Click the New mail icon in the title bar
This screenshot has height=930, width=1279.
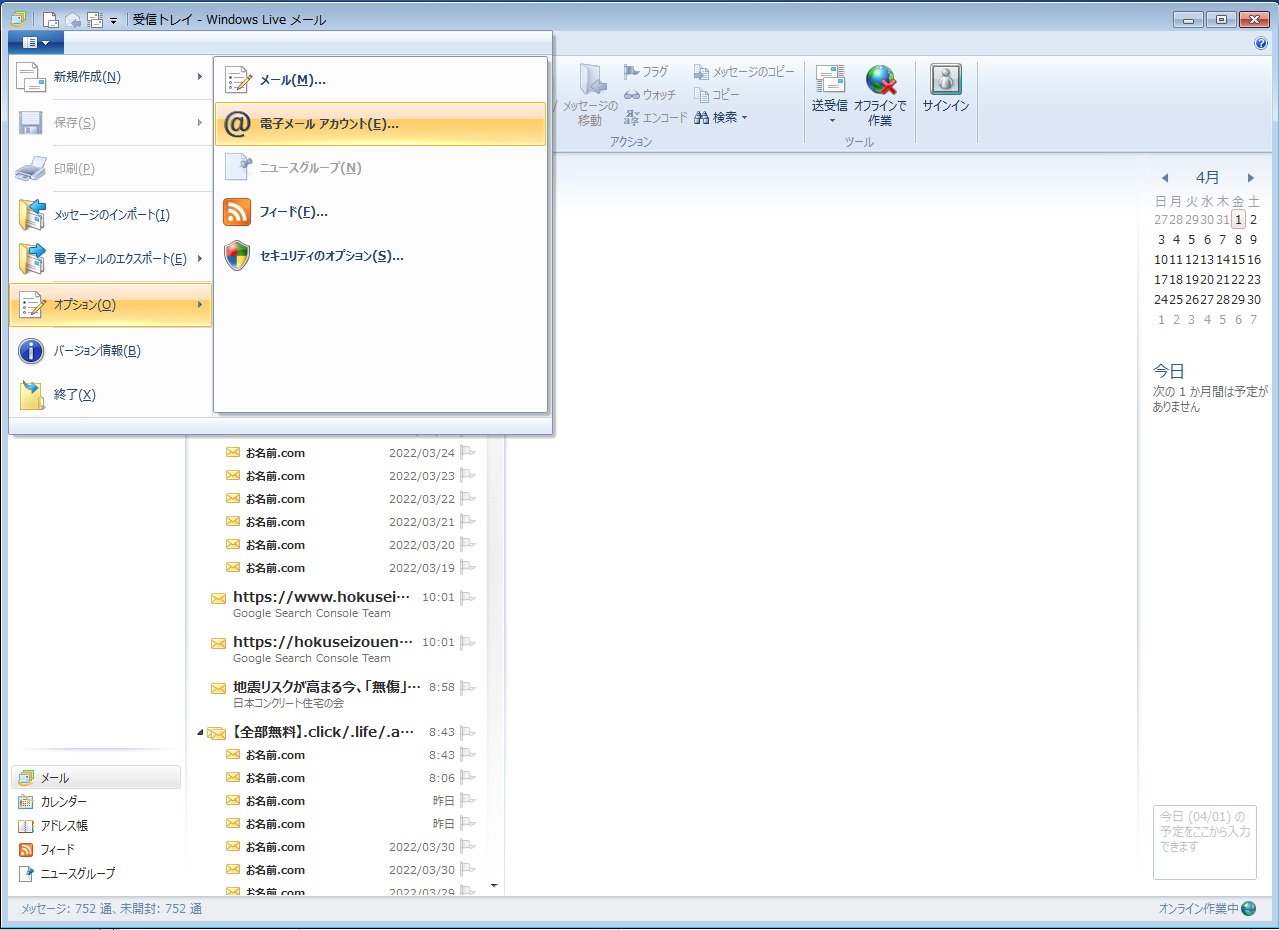click(x=51, y=20)
